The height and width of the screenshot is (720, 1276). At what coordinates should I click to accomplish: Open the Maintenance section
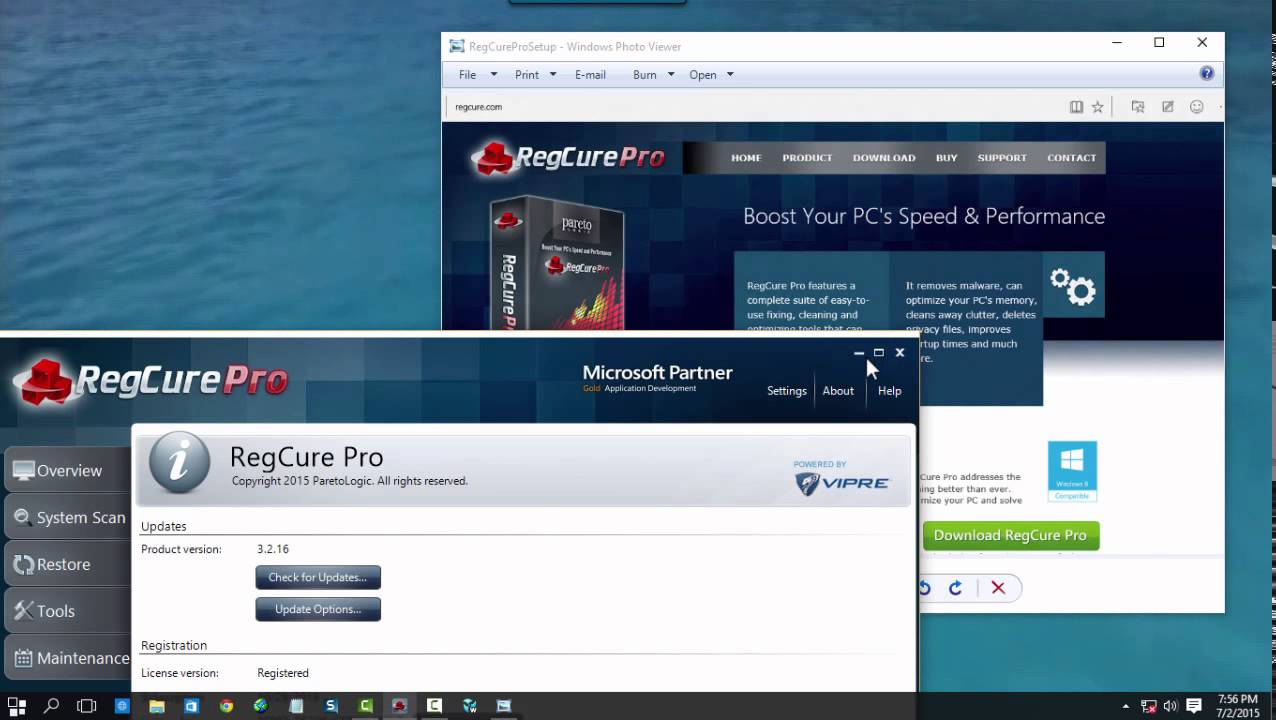(x=66, y=658)
